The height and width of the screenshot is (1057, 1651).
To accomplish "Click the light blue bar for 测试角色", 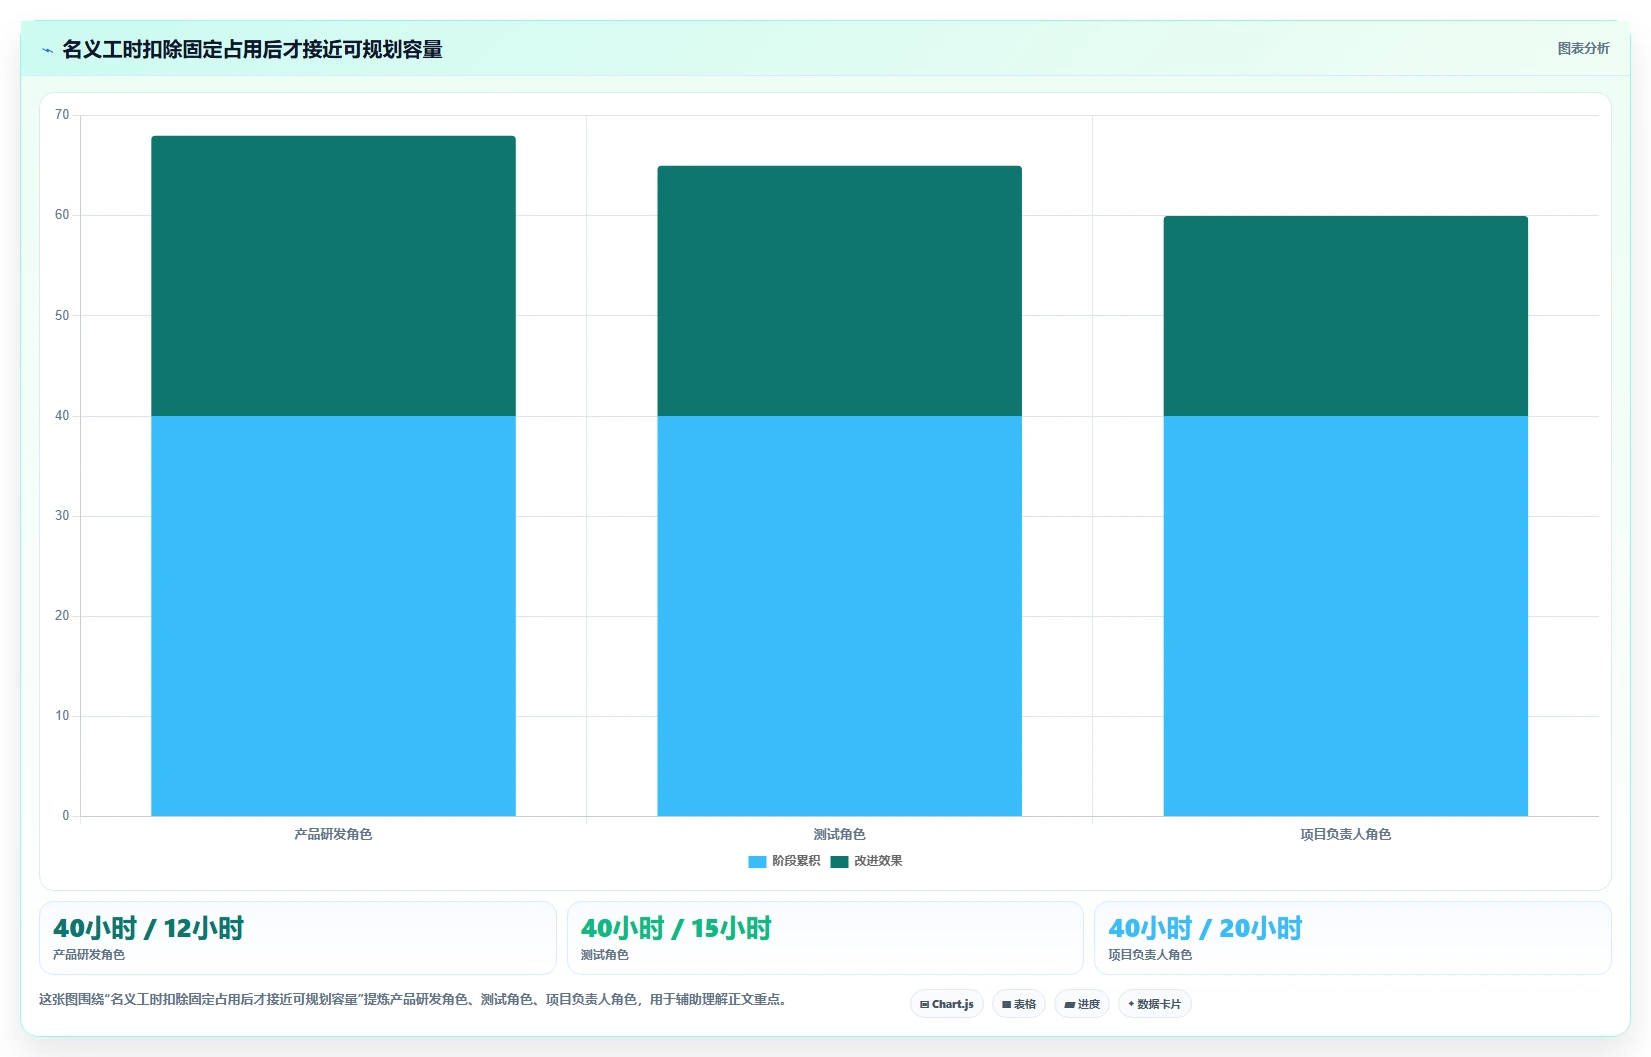I will tap(839, 616).
